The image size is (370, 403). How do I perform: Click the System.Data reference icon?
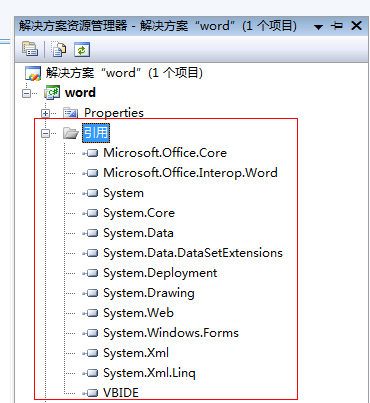point(91,233)
